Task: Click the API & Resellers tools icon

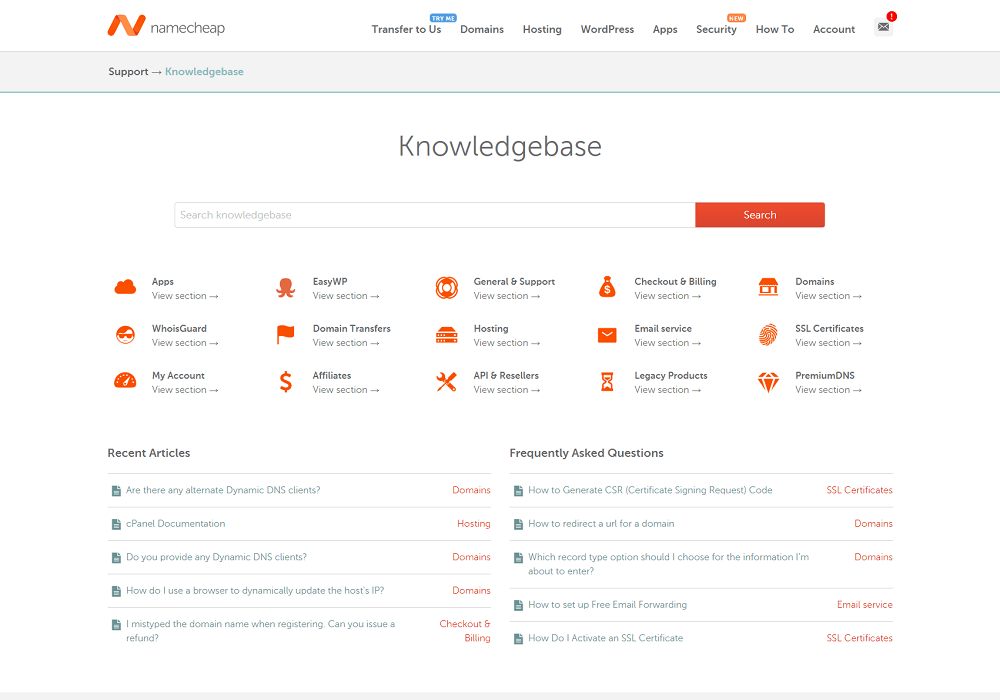Action: point(446,382)
